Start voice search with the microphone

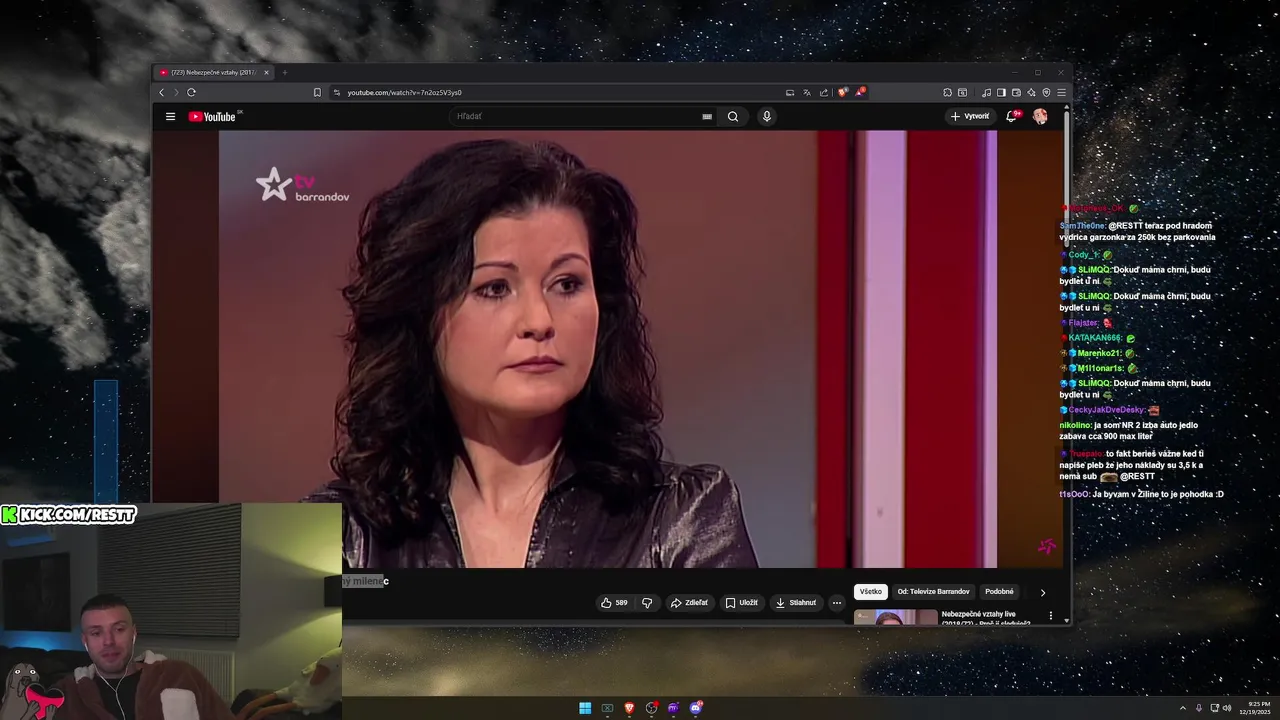pos(767,116)
